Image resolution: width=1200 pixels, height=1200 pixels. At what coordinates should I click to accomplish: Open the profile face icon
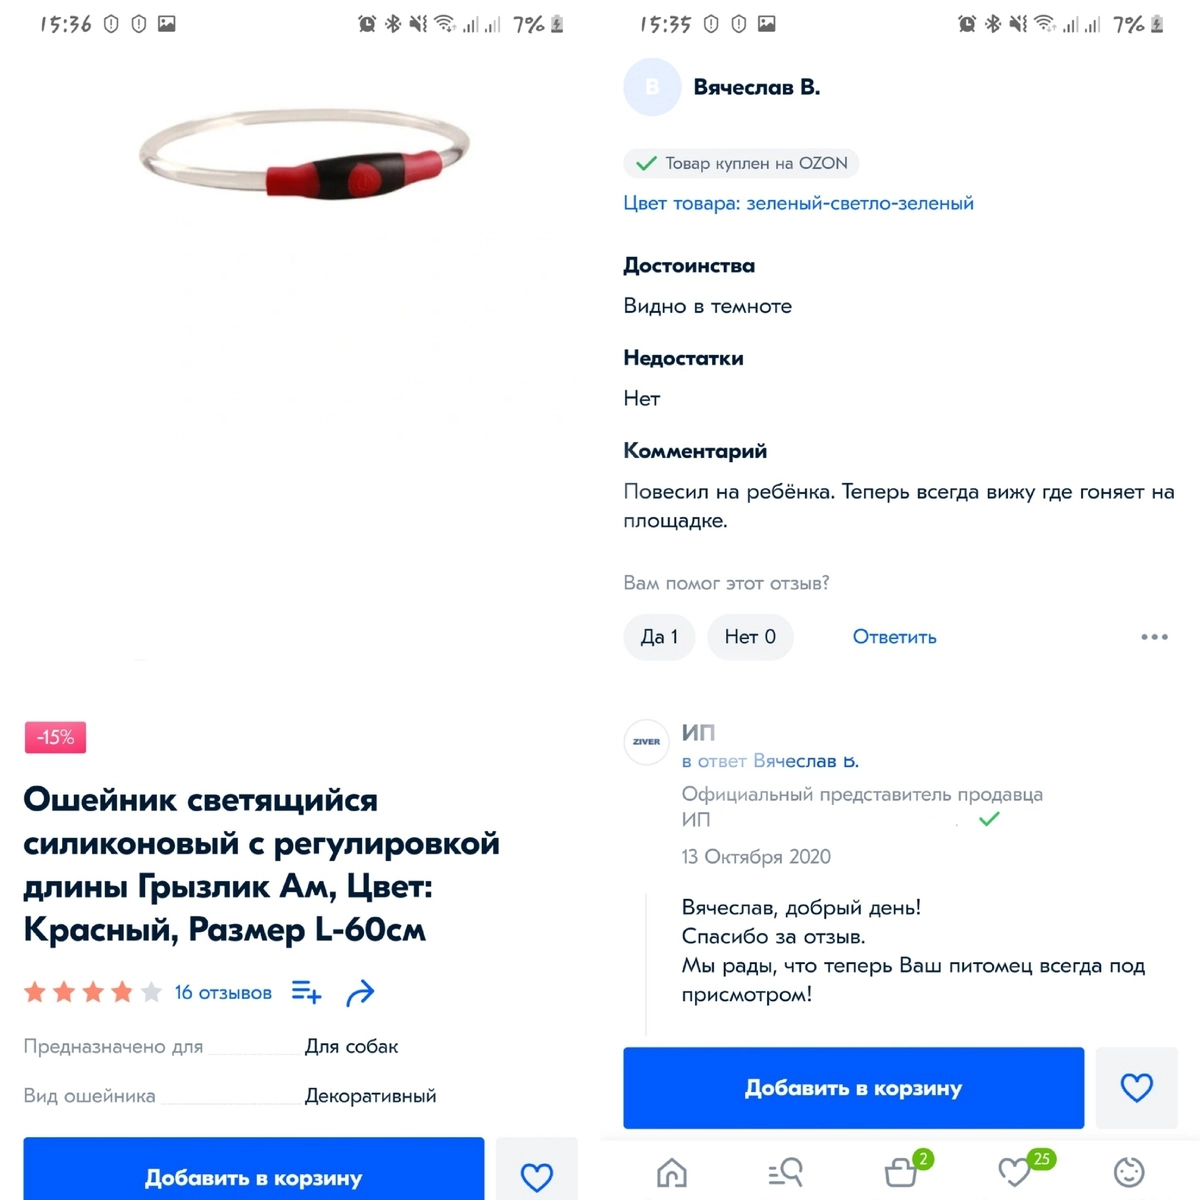(1129, 1171)
